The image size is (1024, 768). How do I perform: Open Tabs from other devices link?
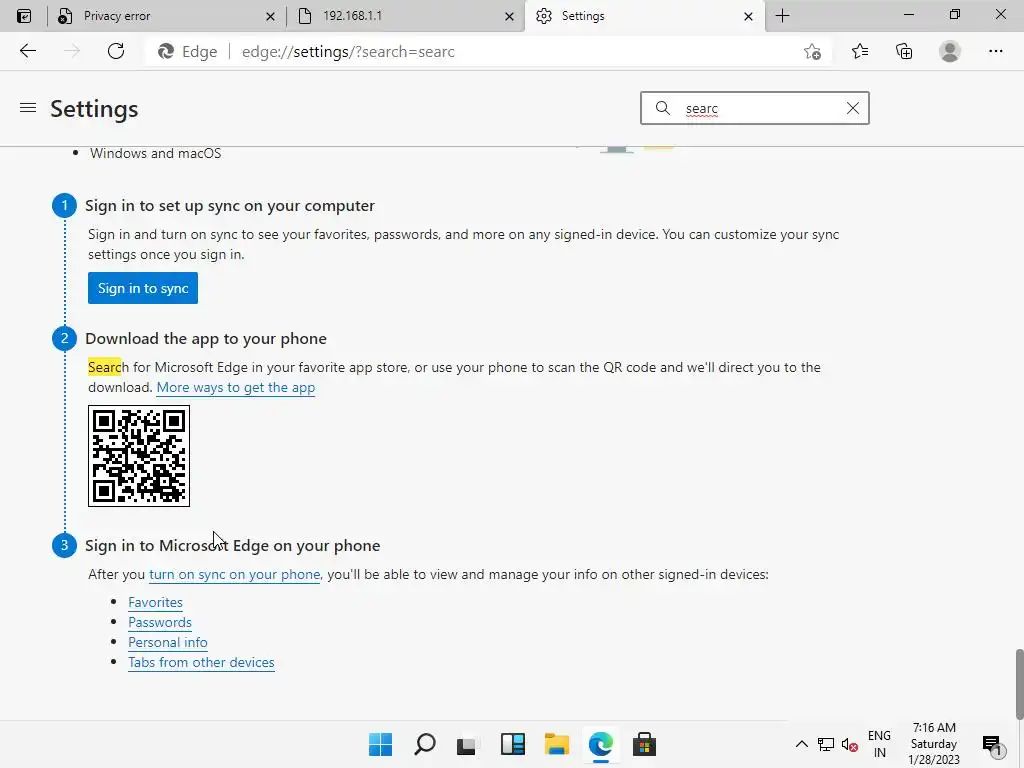(x=201, y=662)
